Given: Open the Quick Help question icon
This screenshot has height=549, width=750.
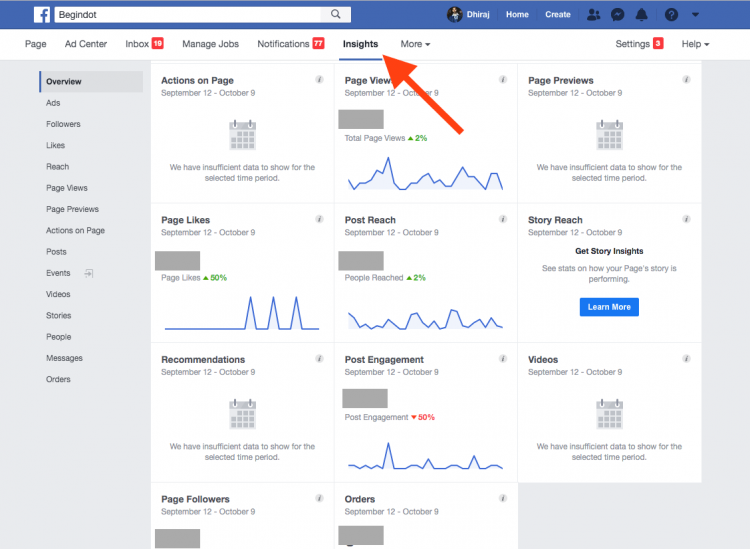Looking at the screenshot, I should point(671,15).
